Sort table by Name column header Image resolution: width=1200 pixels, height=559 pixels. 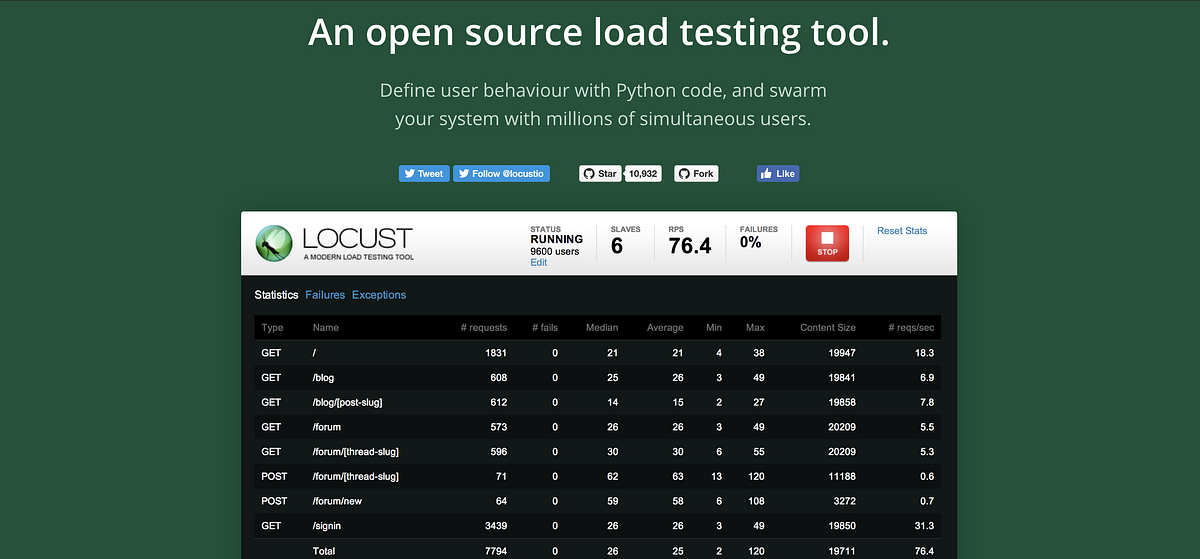[x=326, y=328]
